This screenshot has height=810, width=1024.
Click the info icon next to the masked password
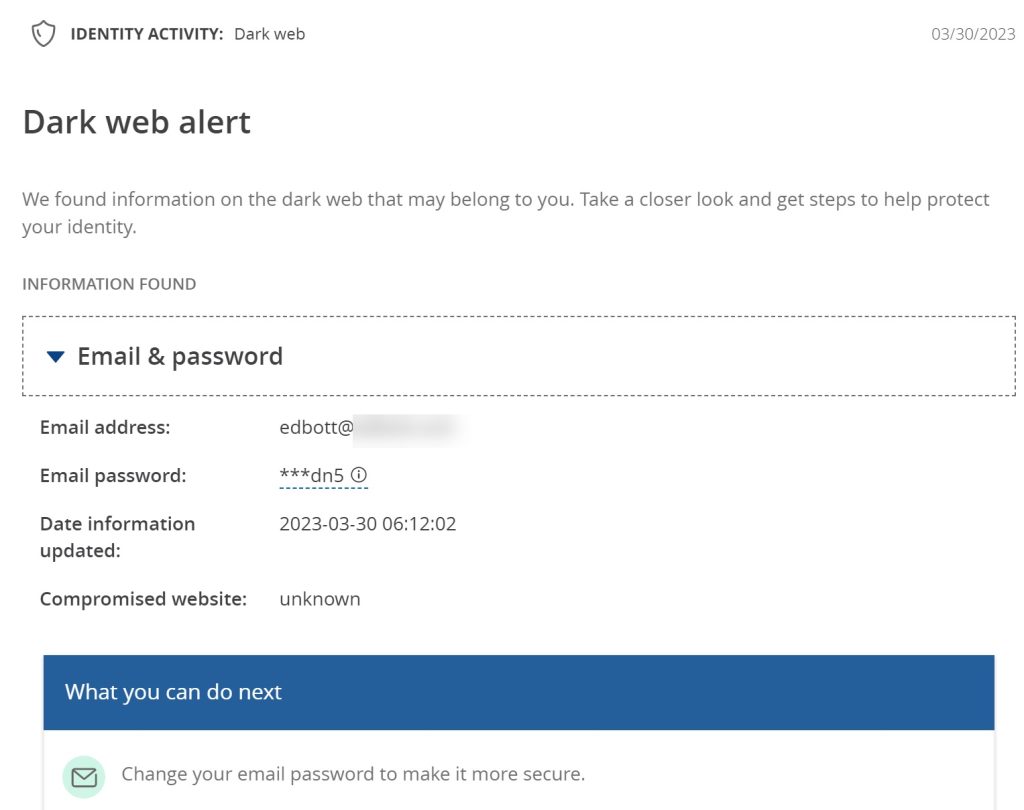pos(359,475)
